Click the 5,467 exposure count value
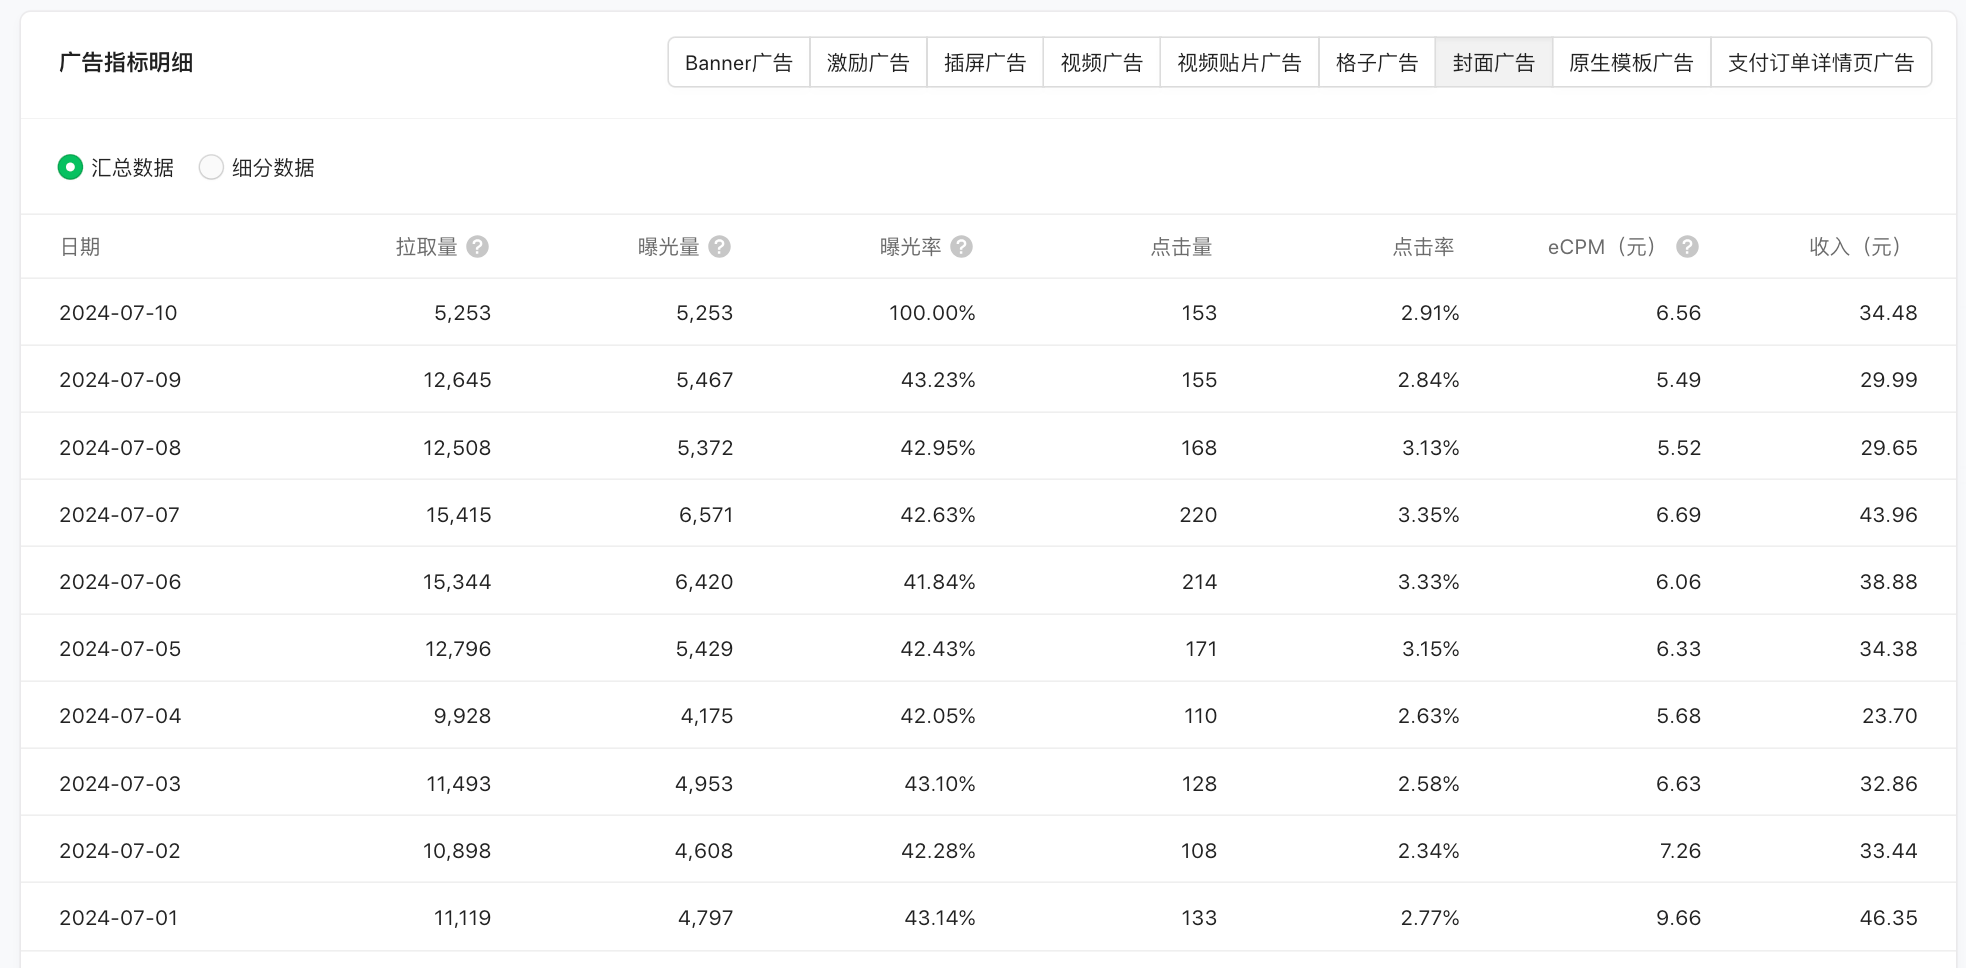 point(705,380)
